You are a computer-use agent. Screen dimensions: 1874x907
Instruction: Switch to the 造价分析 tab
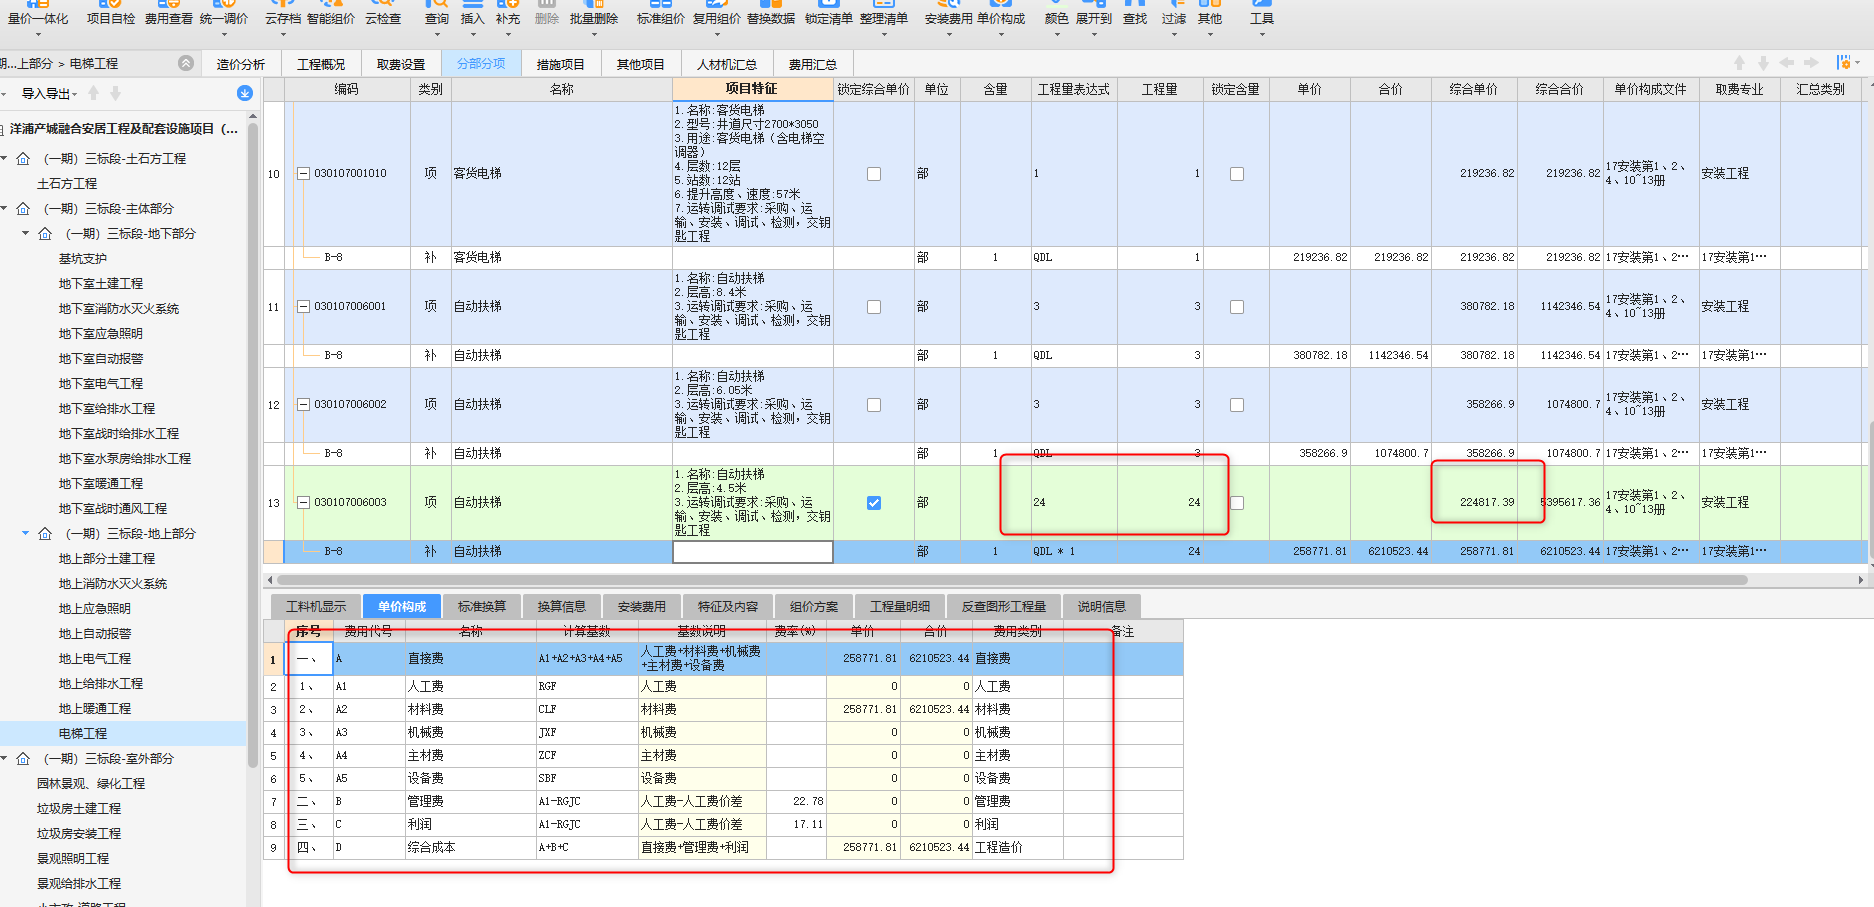[241, 64]
